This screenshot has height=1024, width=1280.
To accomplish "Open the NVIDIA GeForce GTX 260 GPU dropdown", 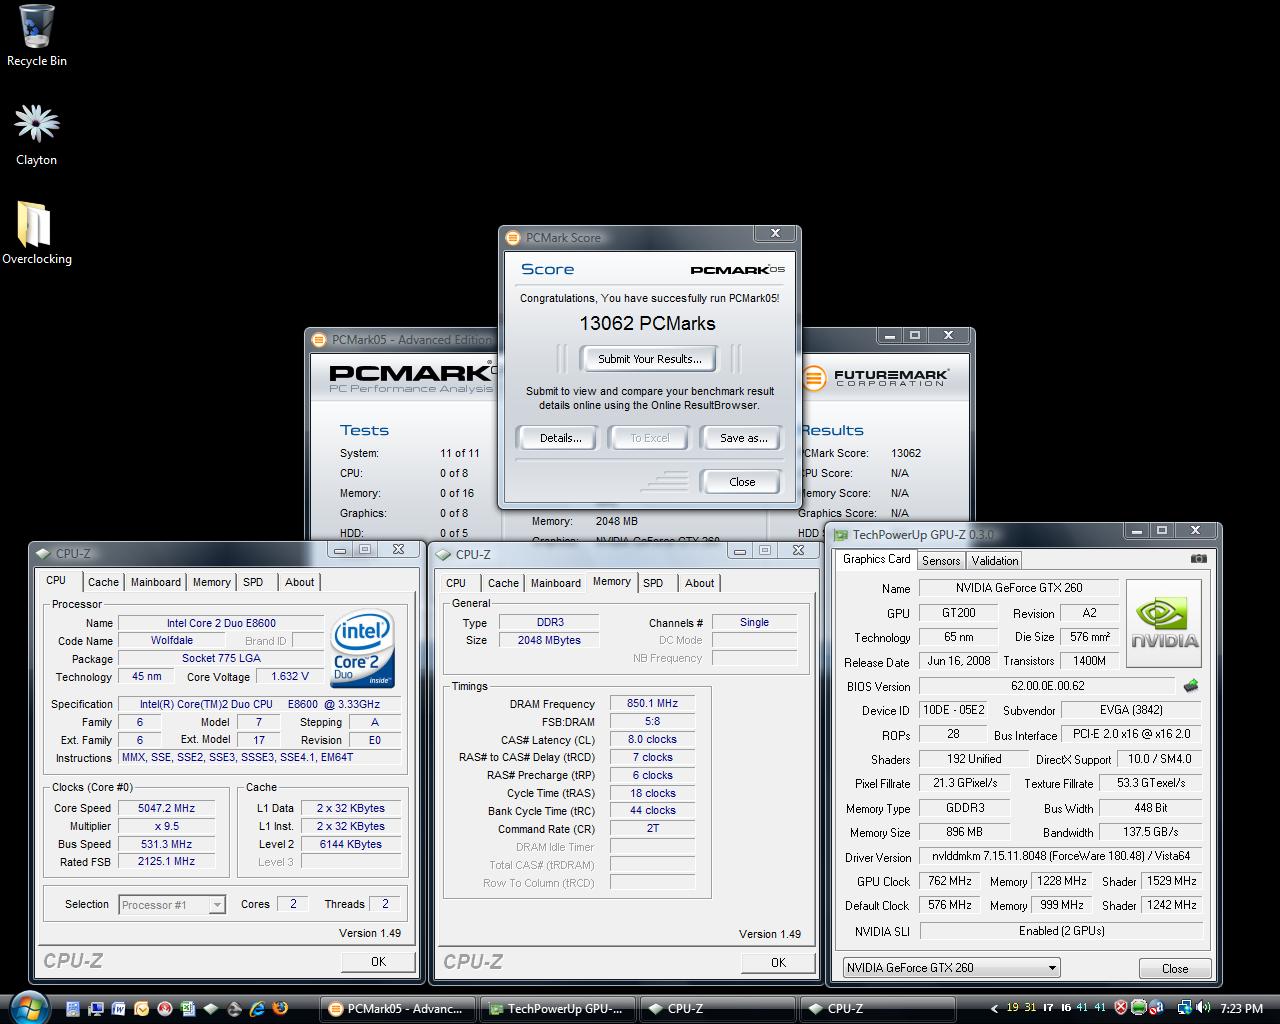I will pos(951,968).
